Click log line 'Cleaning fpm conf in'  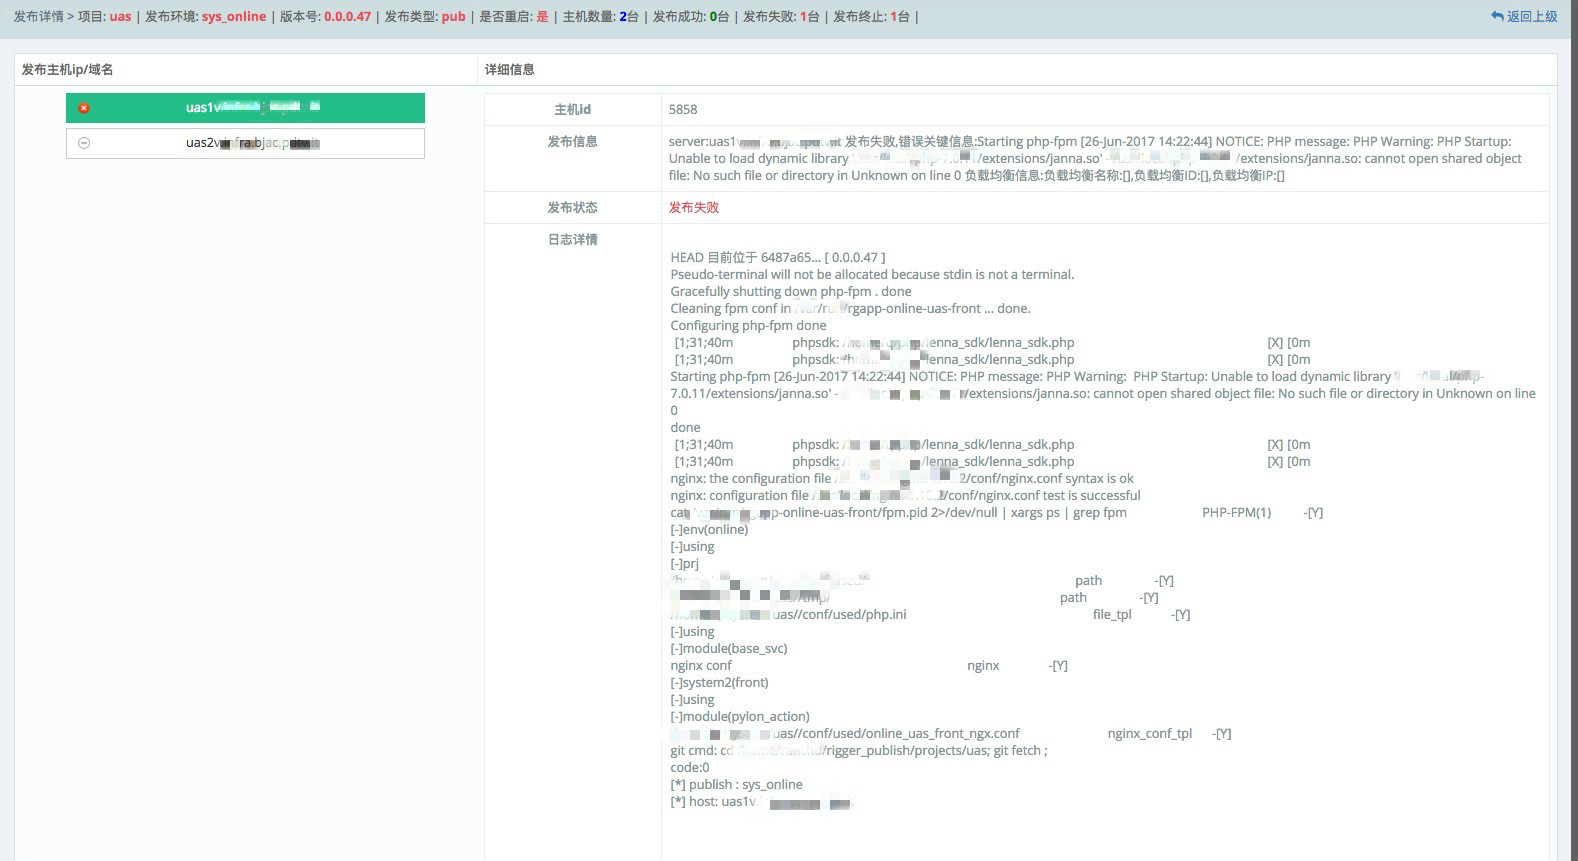pyautogui.click(x=850, y=308)
